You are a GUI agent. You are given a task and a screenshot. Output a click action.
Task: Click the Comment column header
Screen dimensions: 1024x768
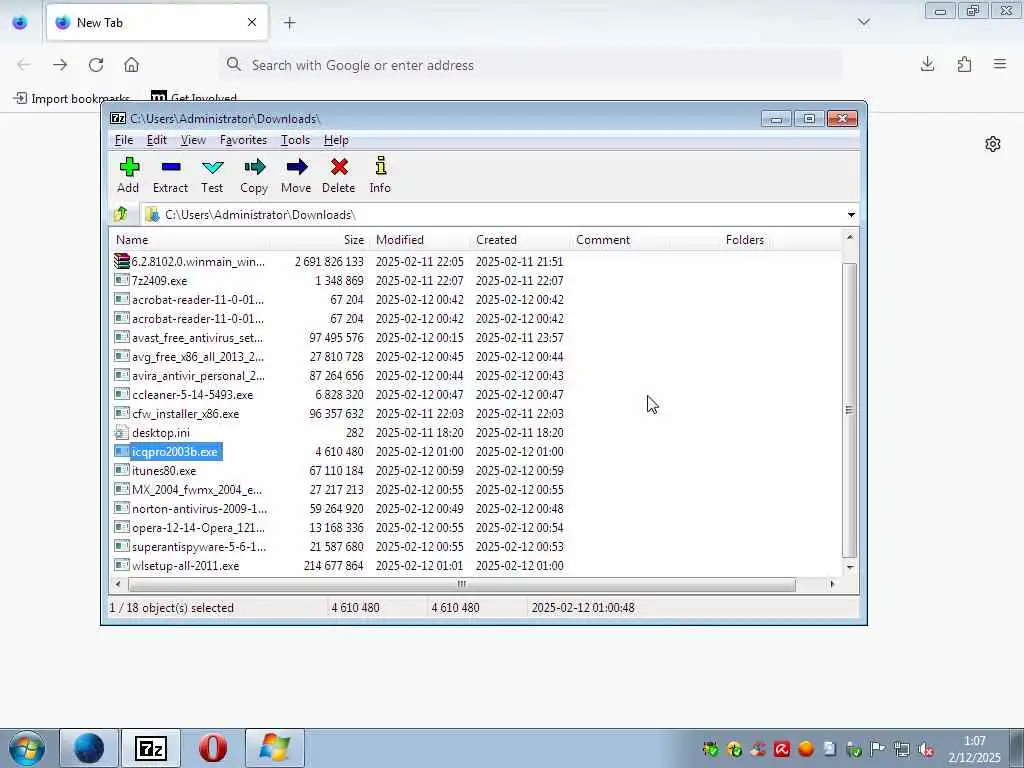pyautogui.click(x=620, y=240)
